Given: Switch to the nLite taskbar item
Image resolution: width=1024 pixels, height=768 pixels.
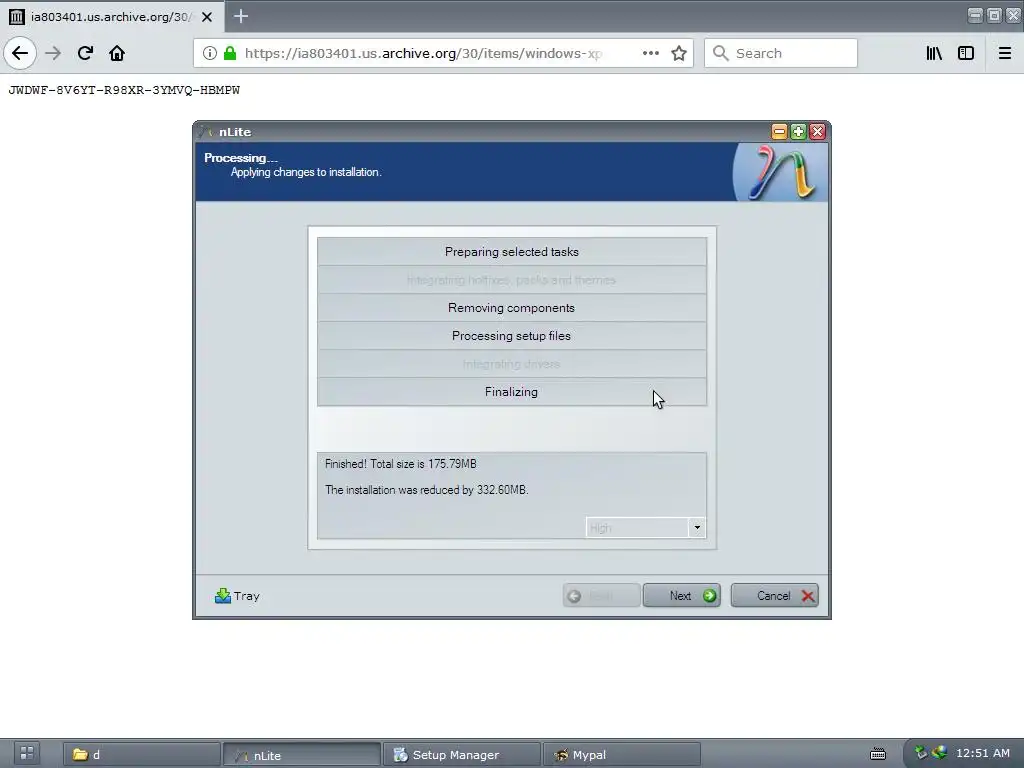Looking at the screenshot, I should (x=301, y=754).
